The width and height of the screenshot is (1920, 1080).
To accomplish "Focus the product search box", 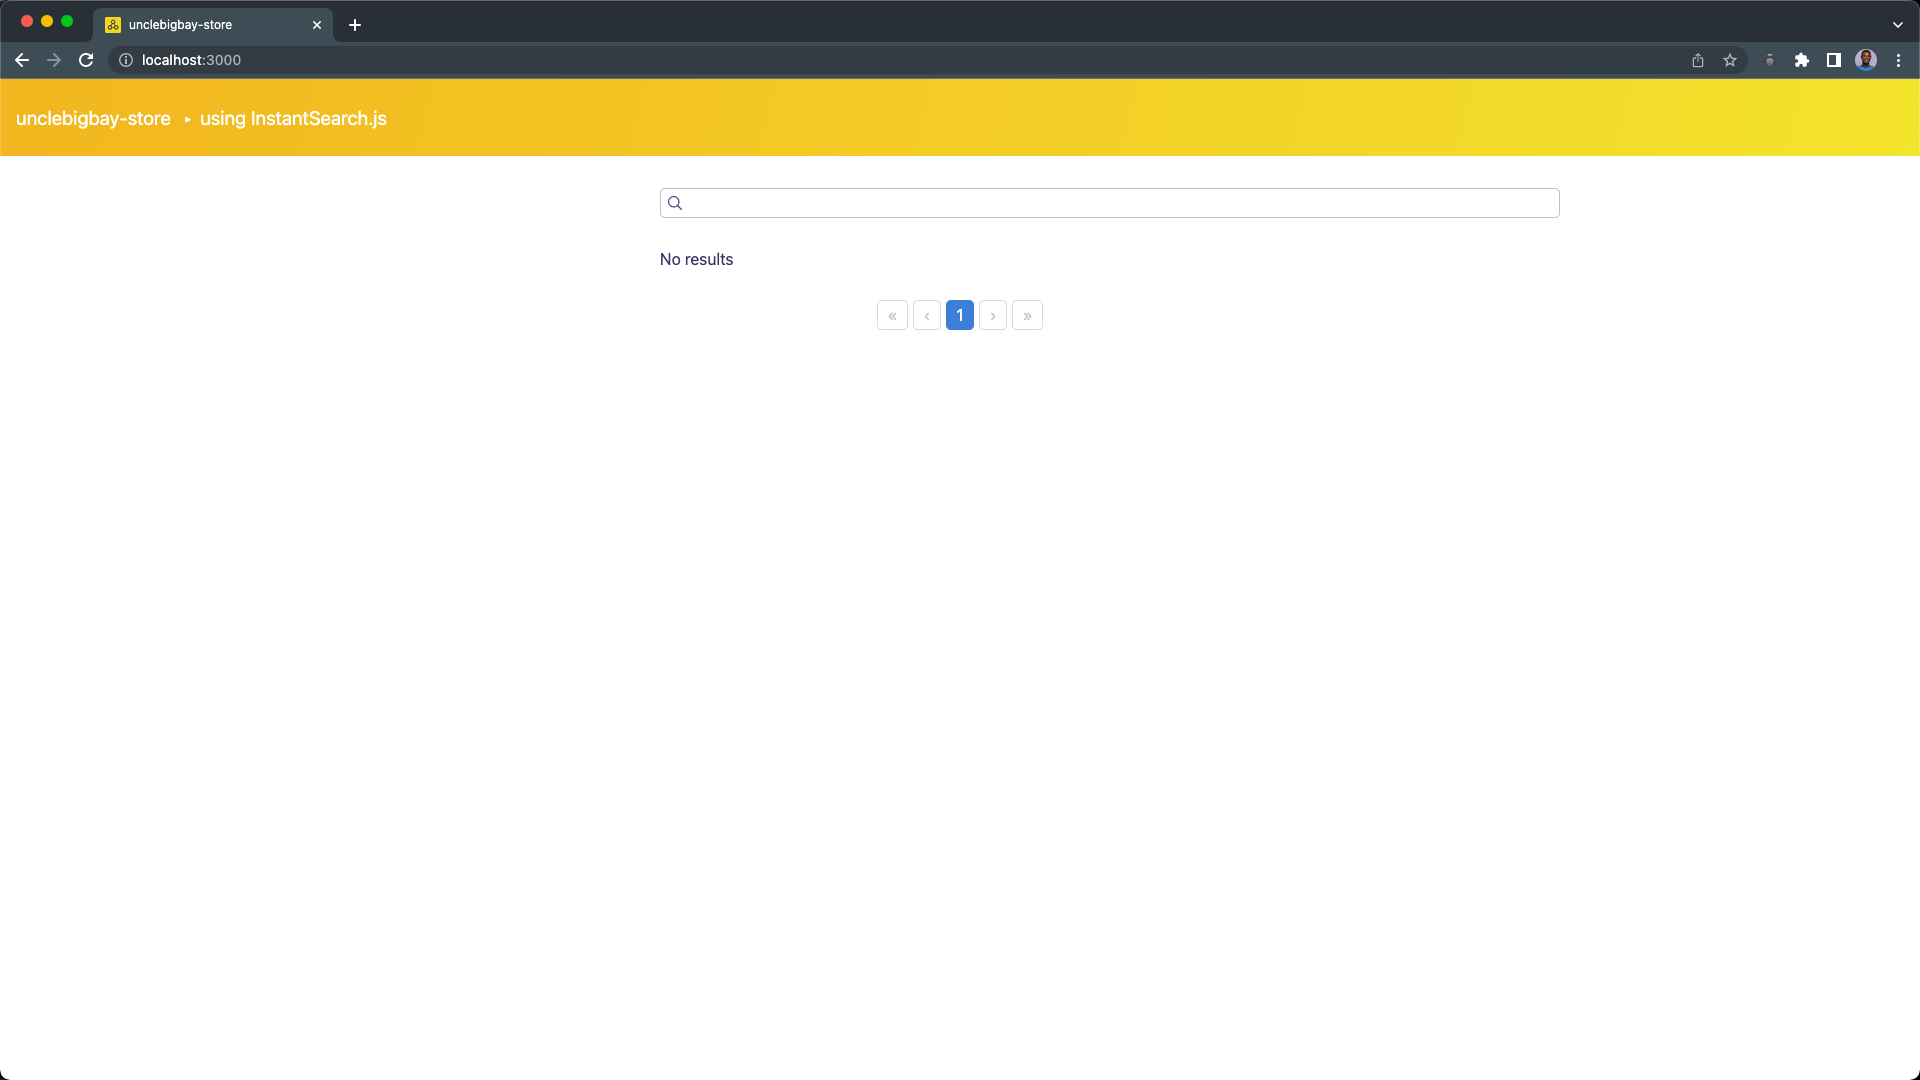I will [x=1110, y=203].
